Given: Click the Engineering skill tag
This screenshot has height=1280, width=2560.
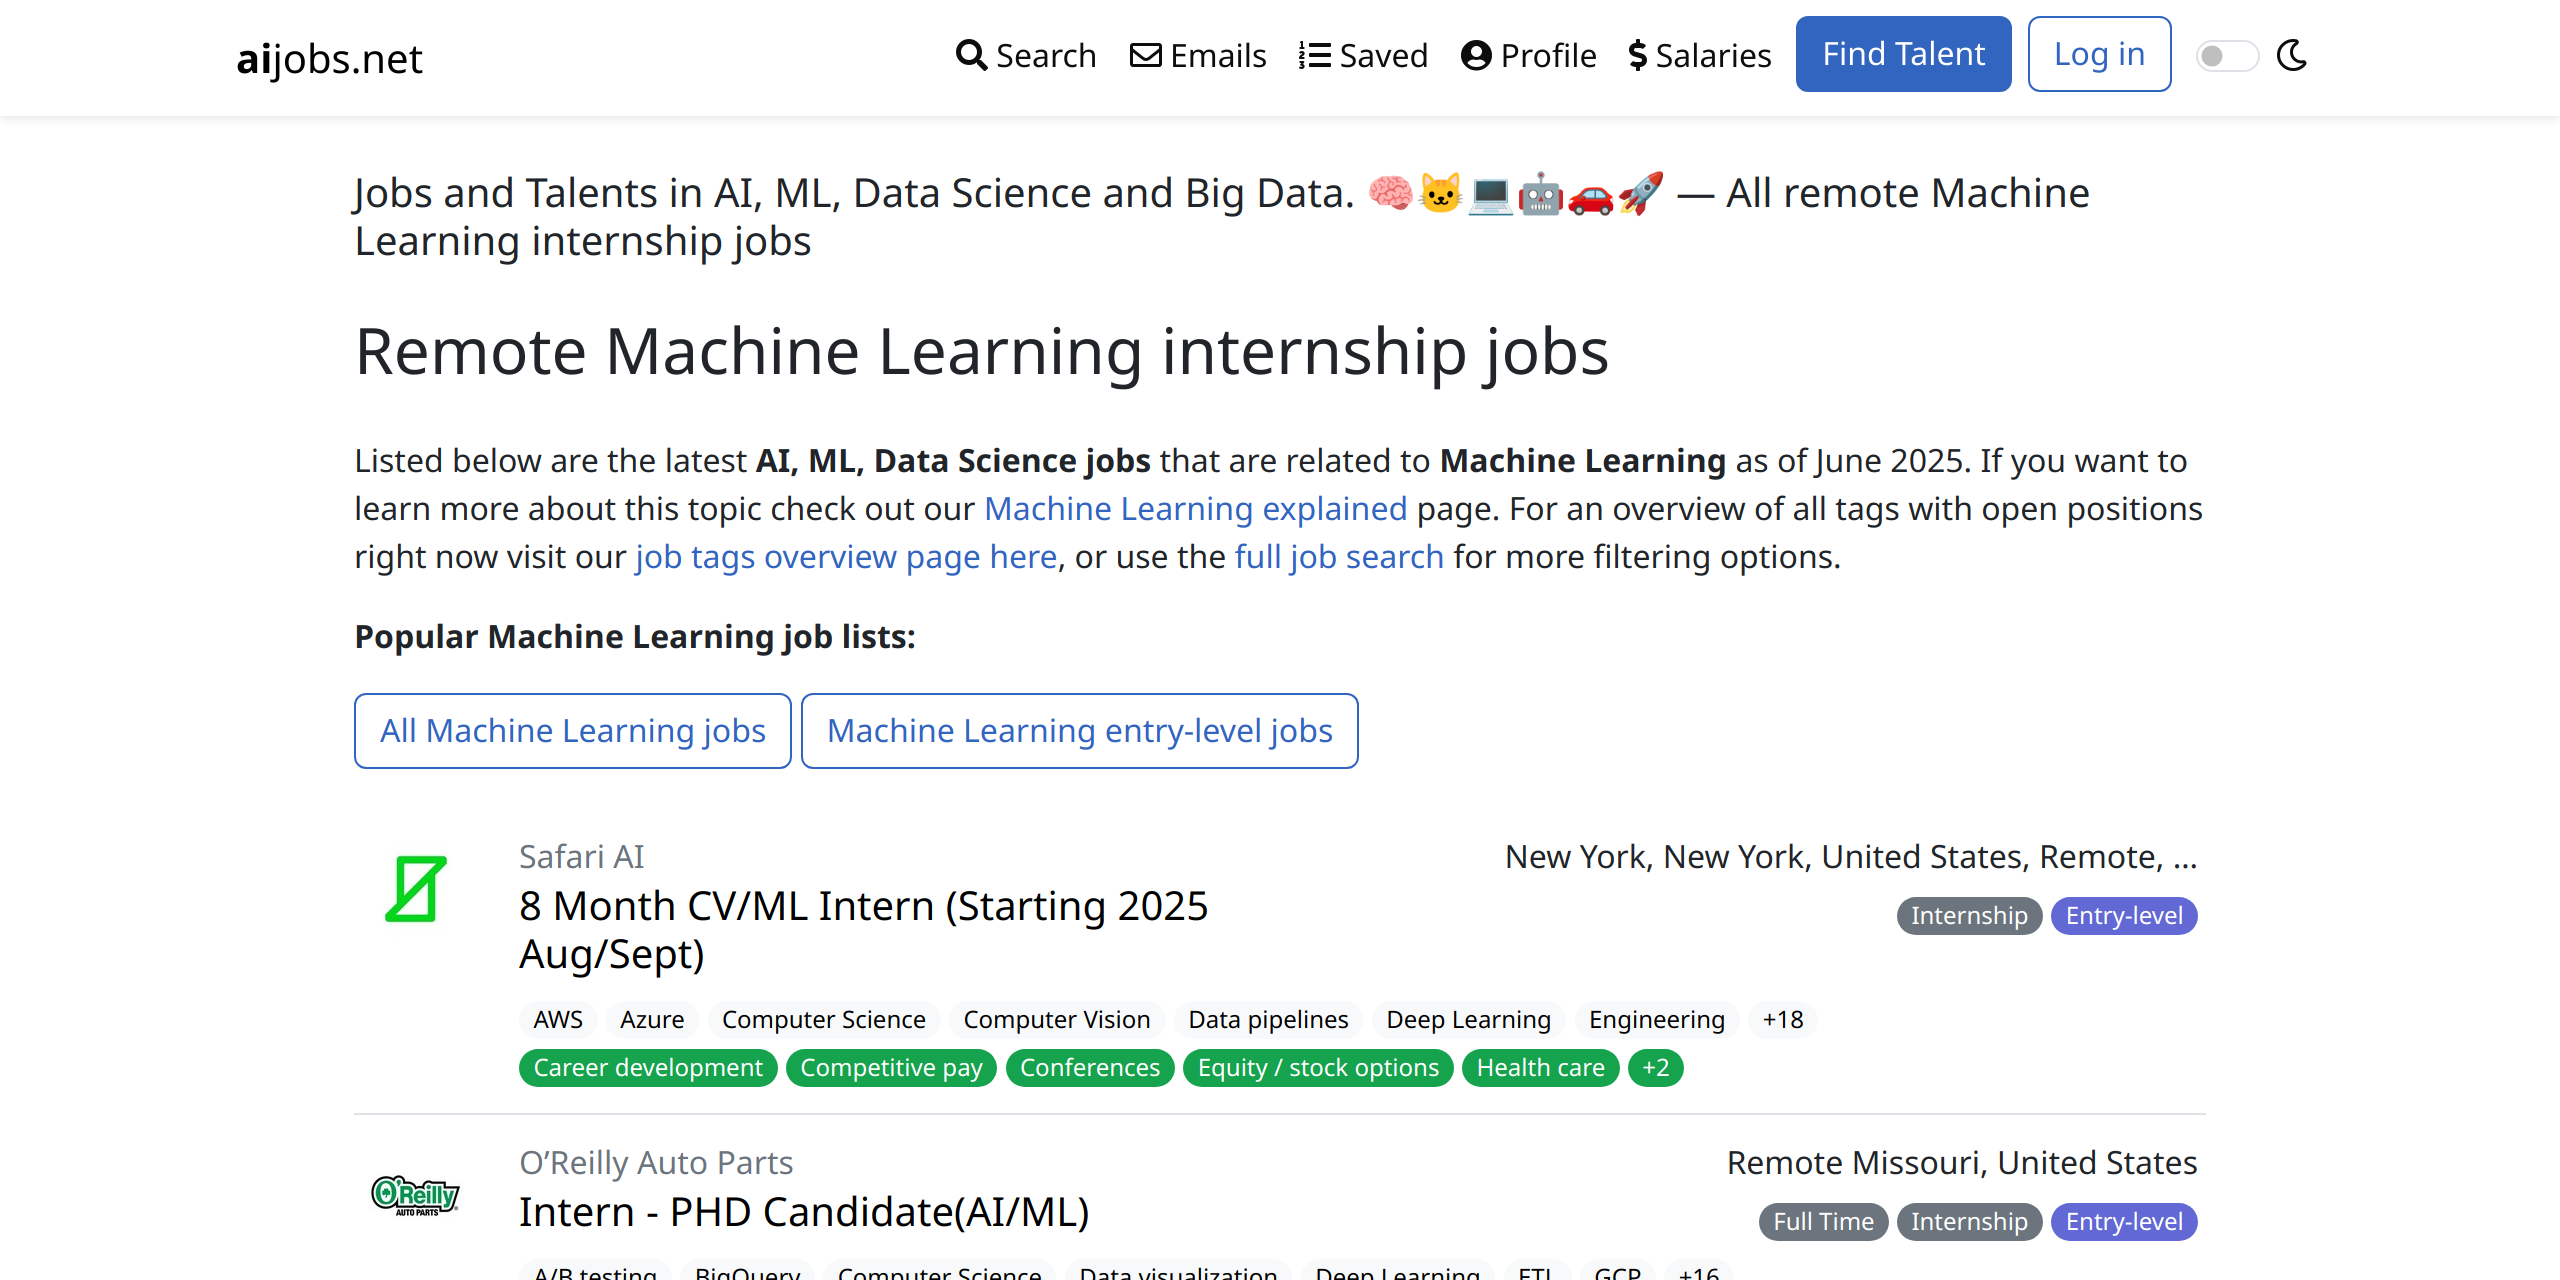Looking at the screenshot, I should [x=1657, y=1020].
